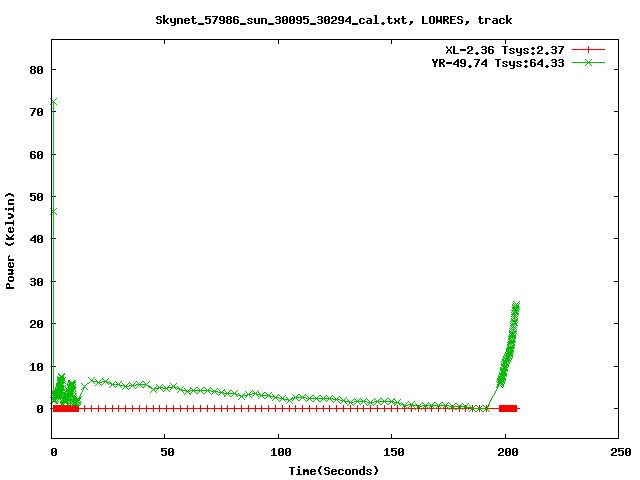640x480 pixels.
Task: Click the Time(Seconds) x-axis label
Action: [333, 471]
